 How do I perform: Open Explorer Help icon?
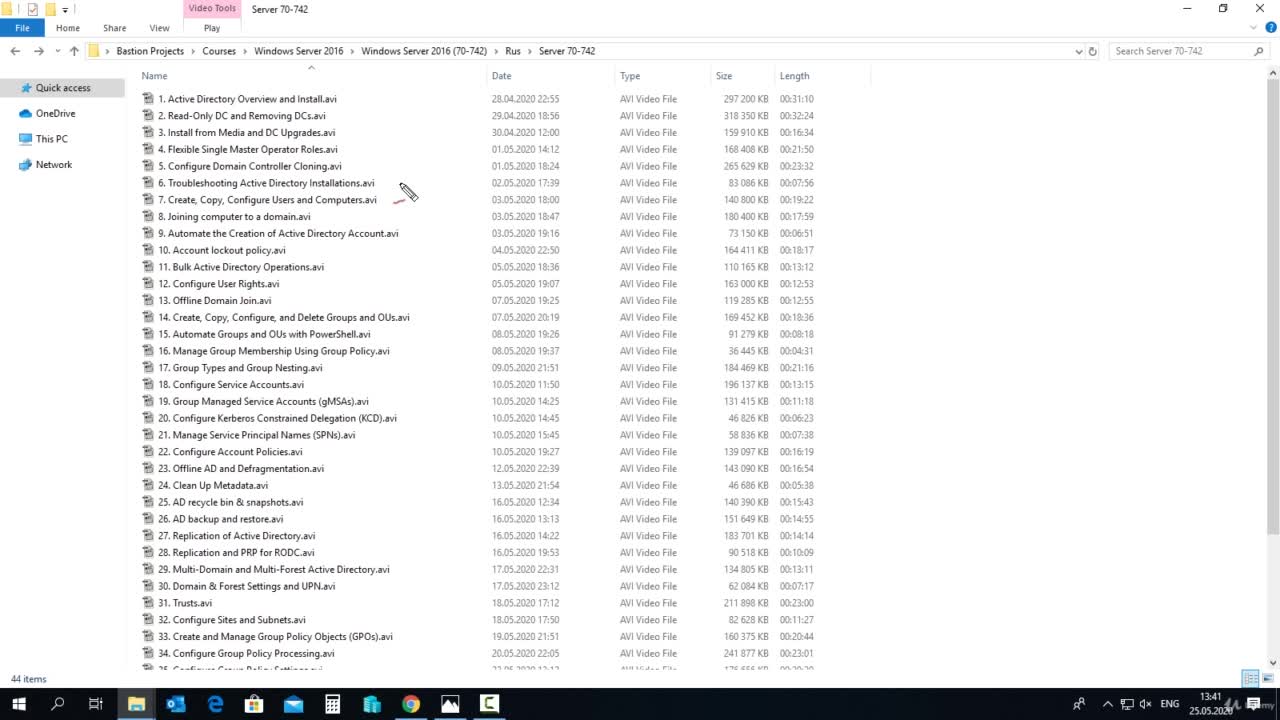click(x=1271, y=28)
